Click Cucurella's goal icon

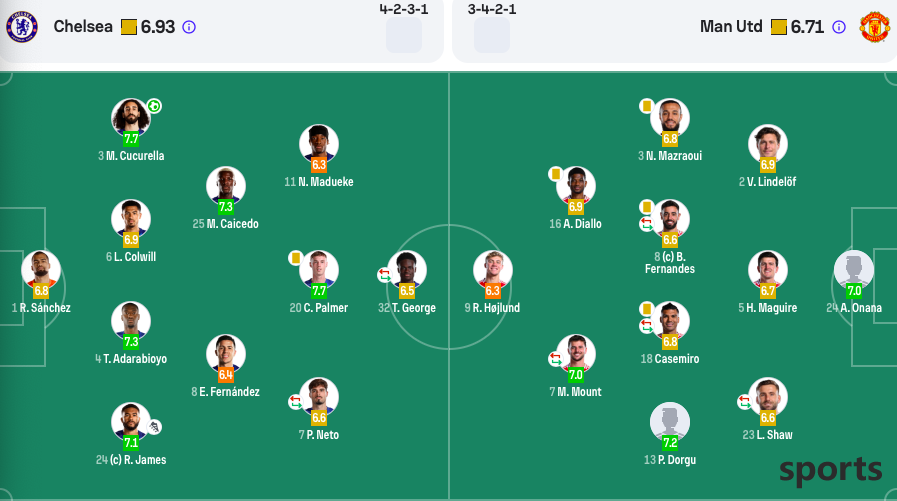tap(154, 106)
